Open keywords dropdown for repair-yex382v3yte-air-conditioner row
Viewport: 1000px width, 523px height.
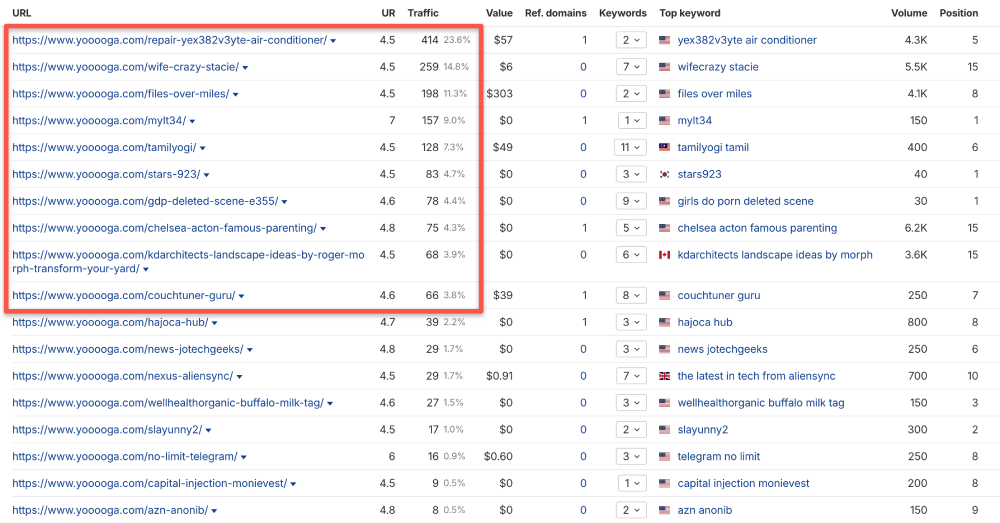coord(631,40)
